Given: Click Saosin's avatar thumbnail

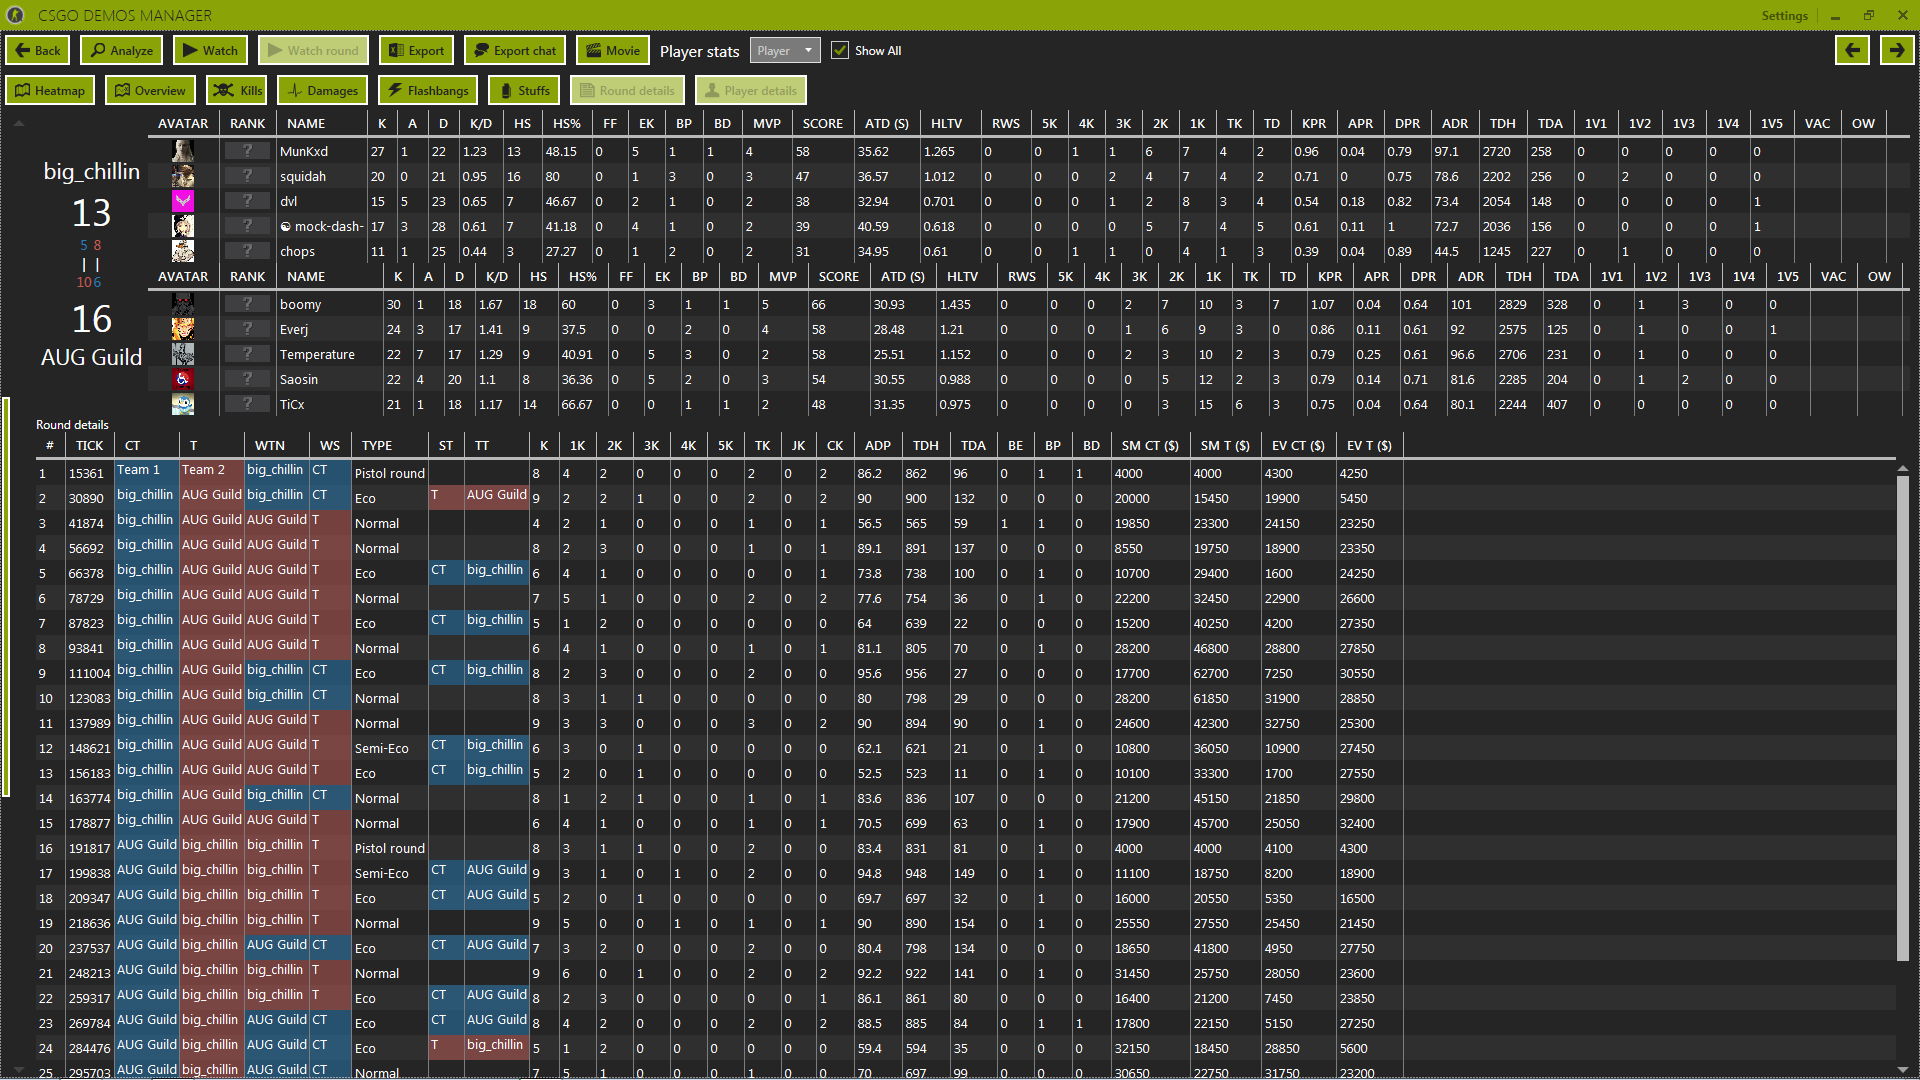Looking at the screenshot, I should 183,379.
